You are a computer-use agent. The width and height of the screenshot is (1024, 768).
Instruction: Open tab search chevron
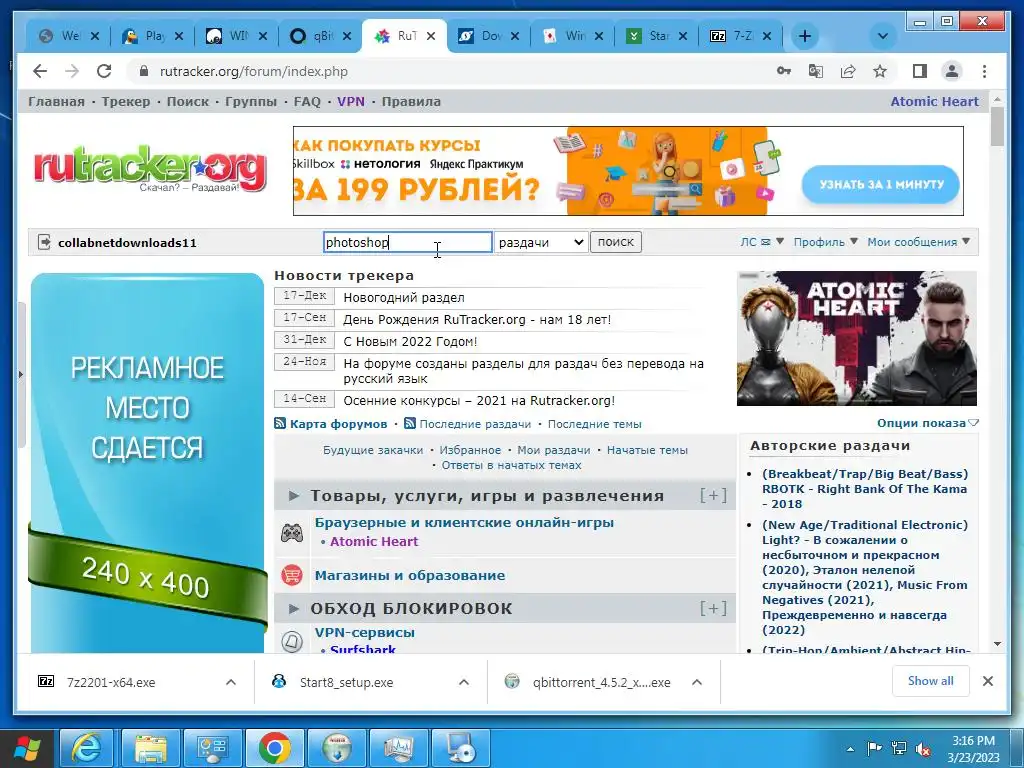pos(882,36)
